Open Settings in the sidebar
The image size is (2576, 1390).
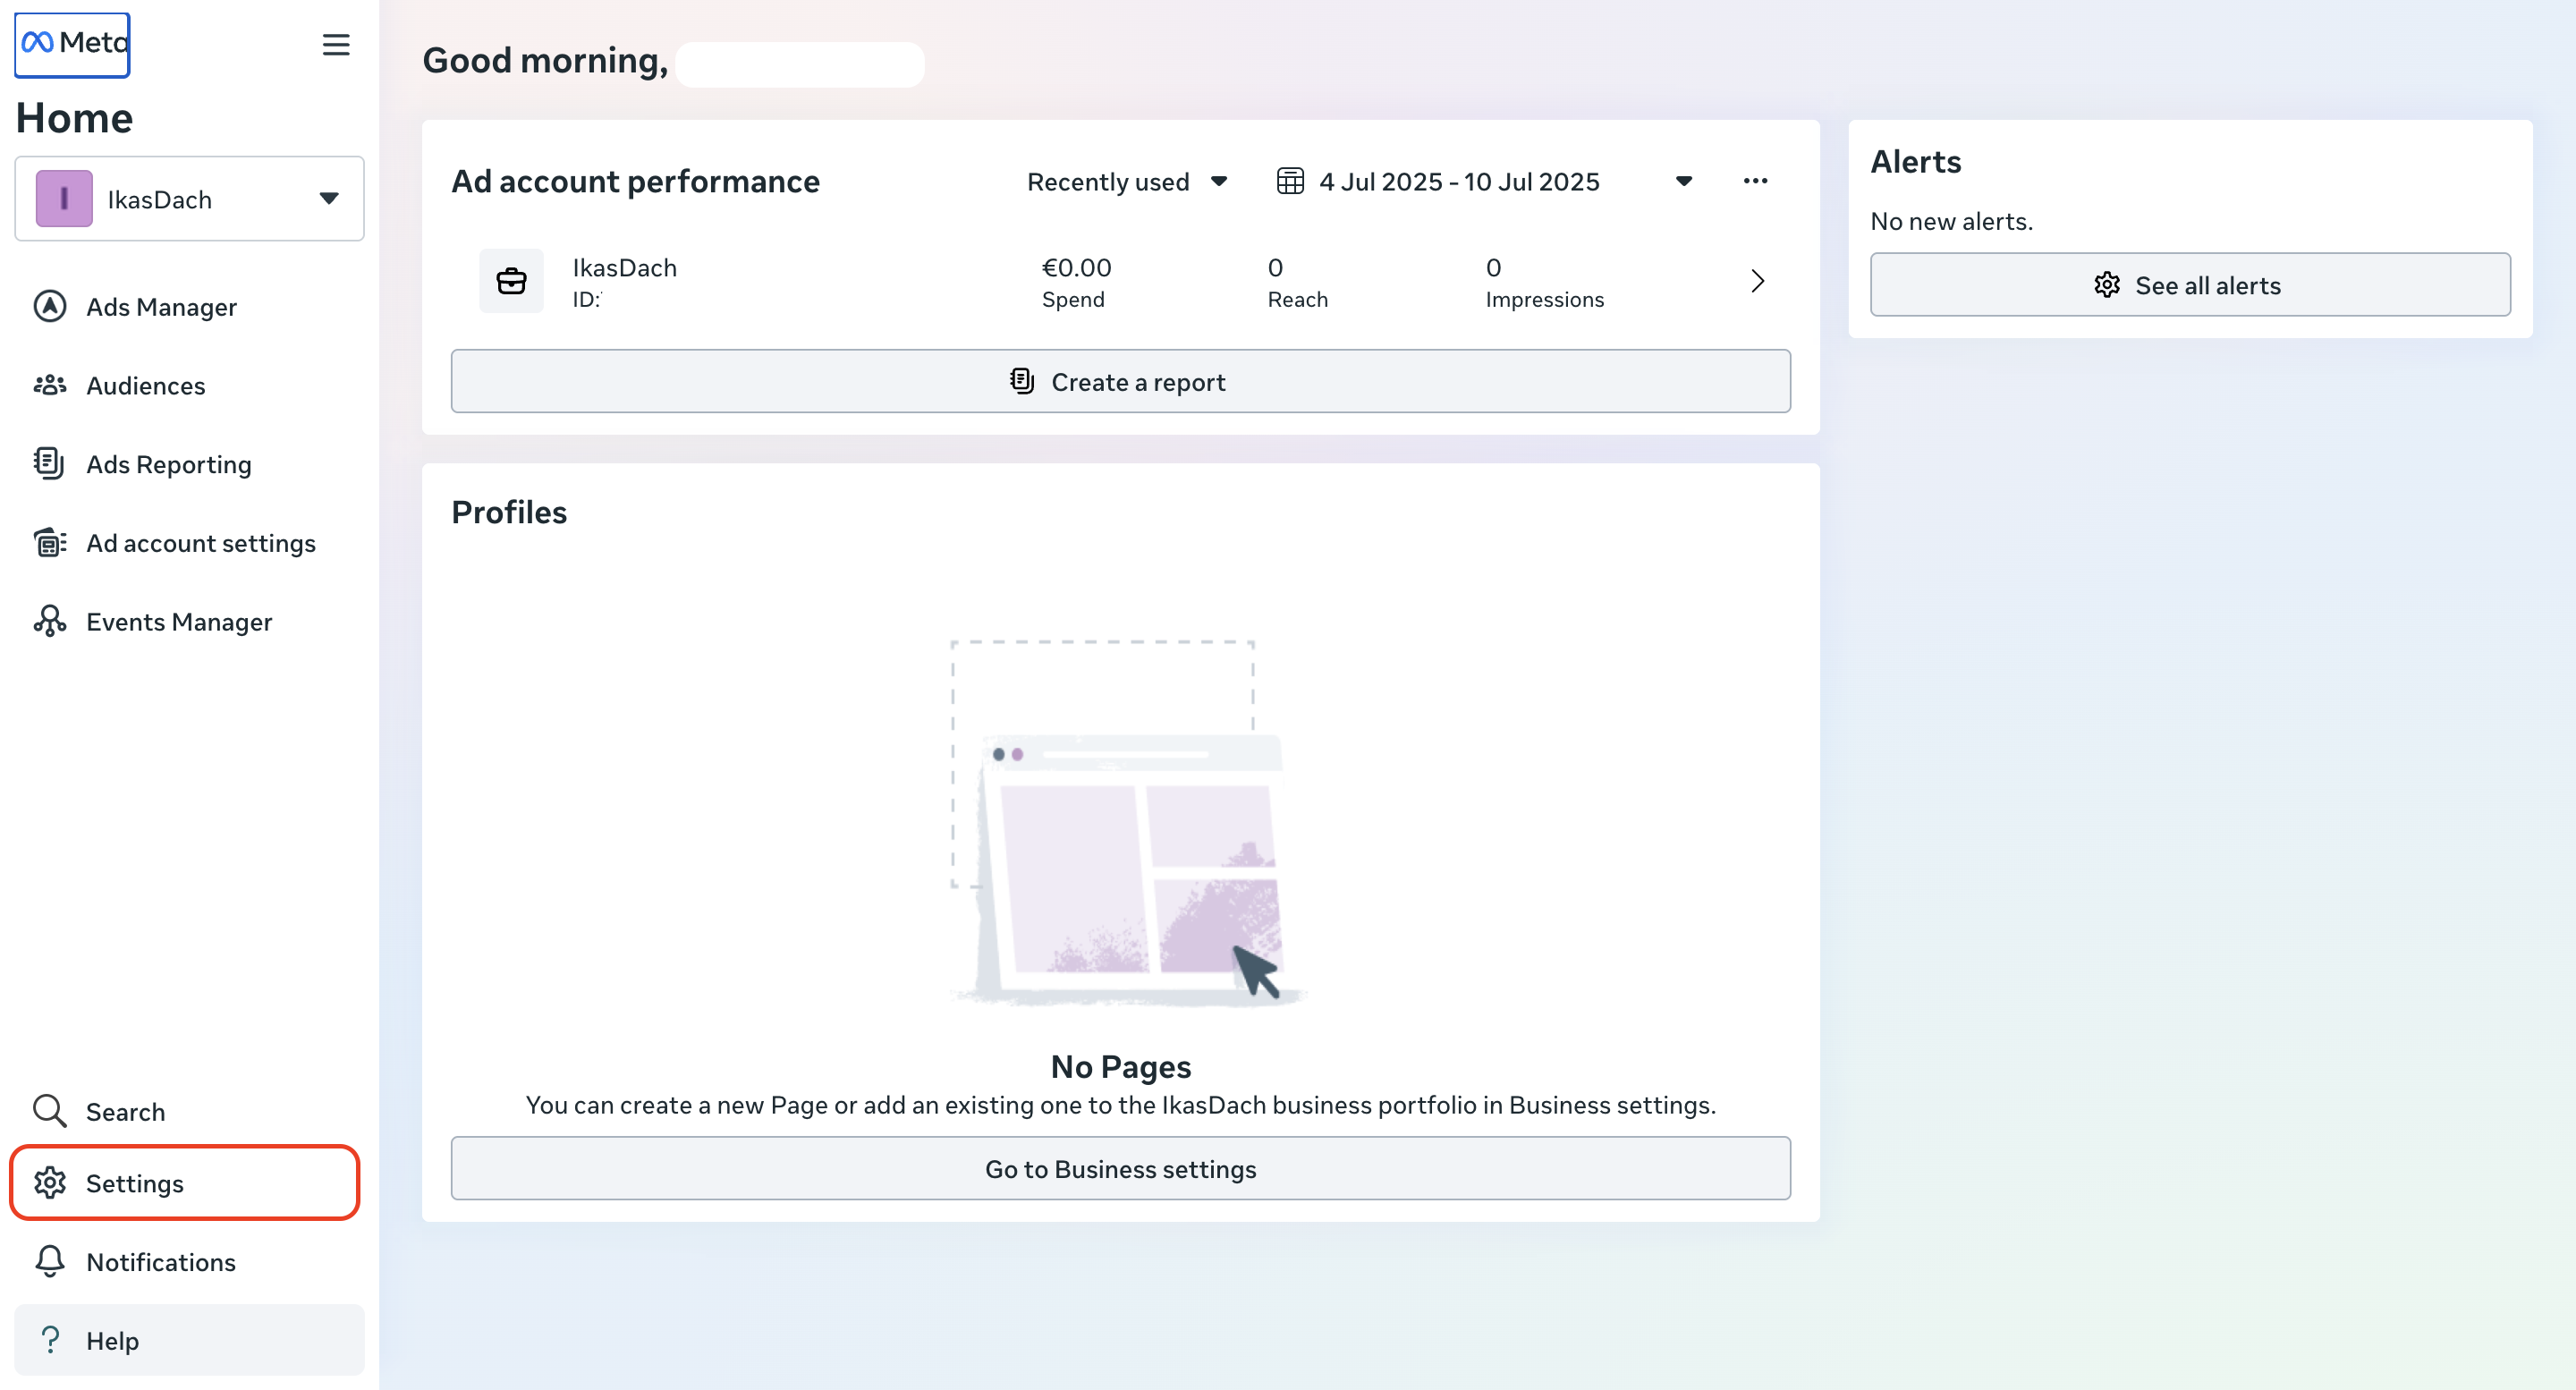pyautogui.click(x=185, y=1183)
